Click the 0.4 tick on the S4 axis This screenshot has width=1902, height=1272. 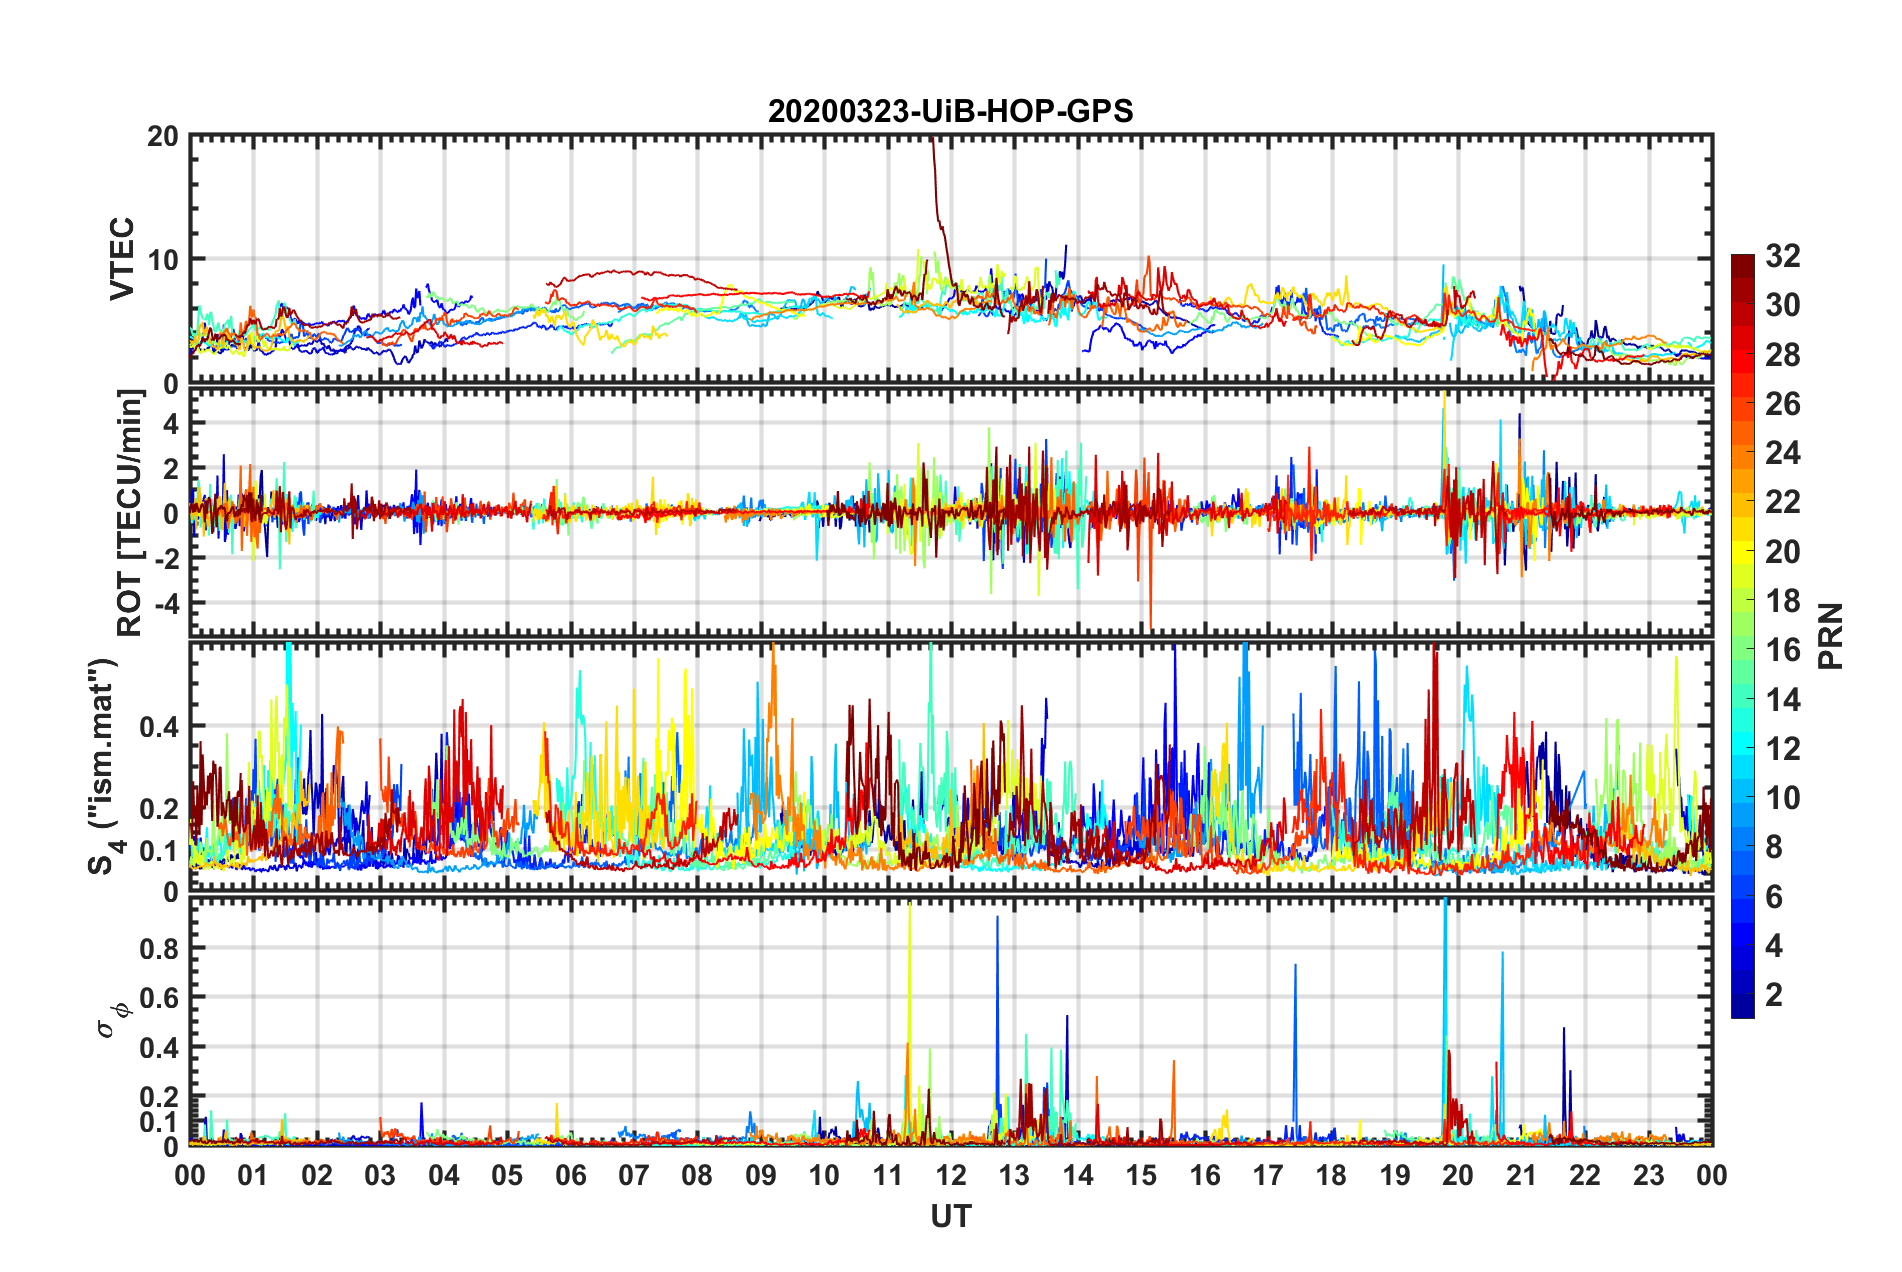(159, 727)
